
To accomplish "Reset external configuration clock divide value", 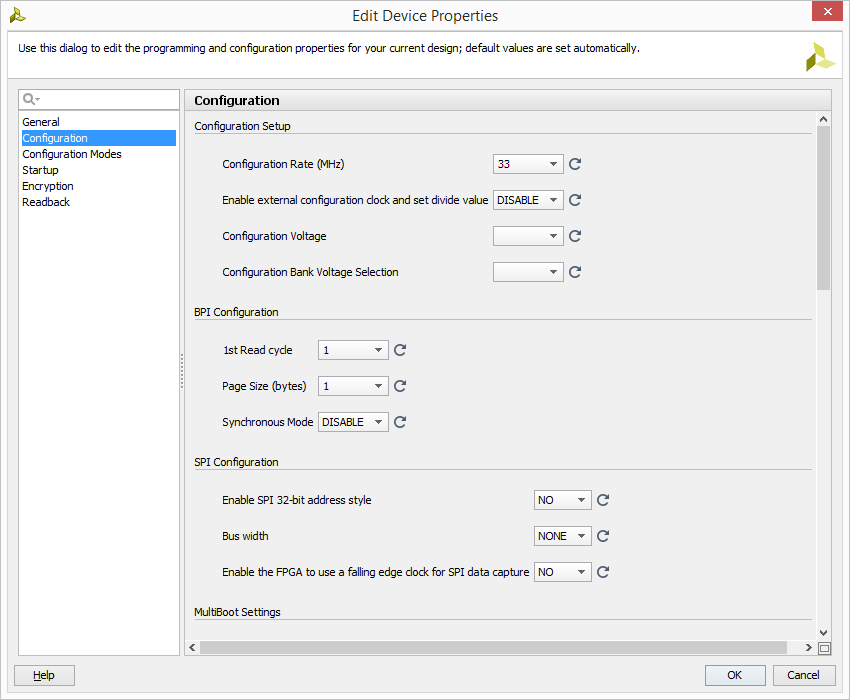I will click(575, 200).
